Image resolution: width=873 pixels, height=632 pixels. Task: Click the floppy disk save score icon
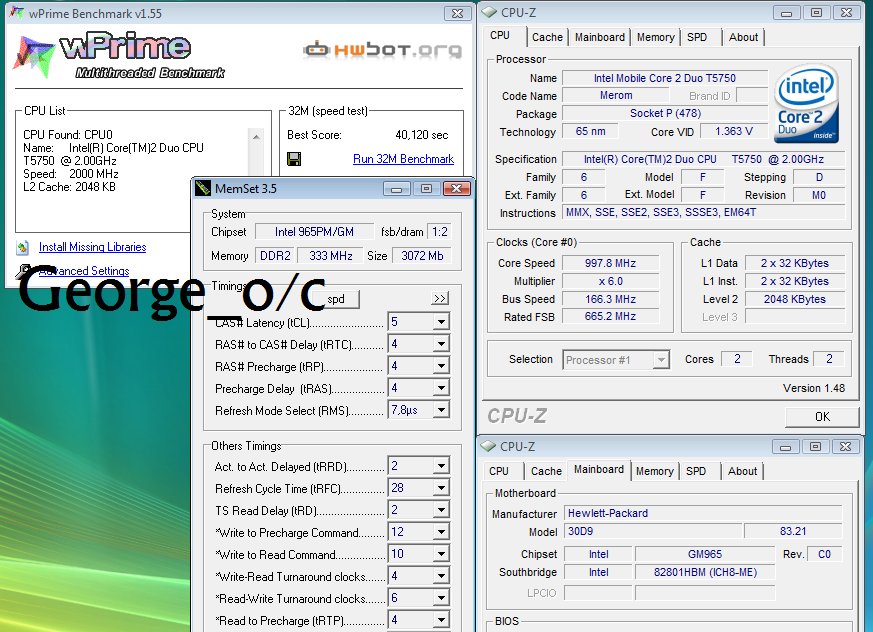click(294, 159)
